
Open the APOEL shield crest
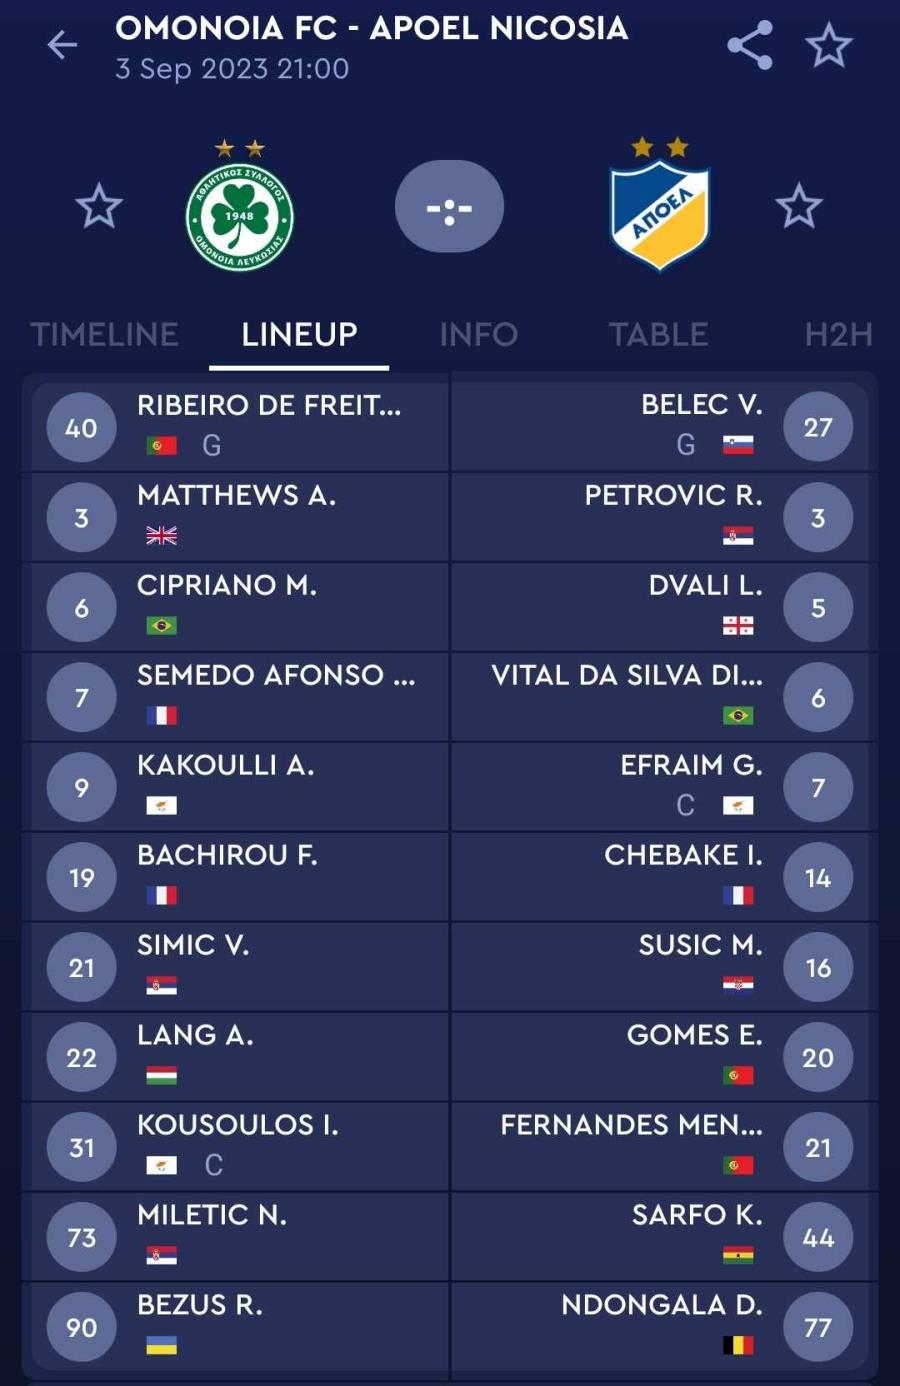tap(660, 216)
